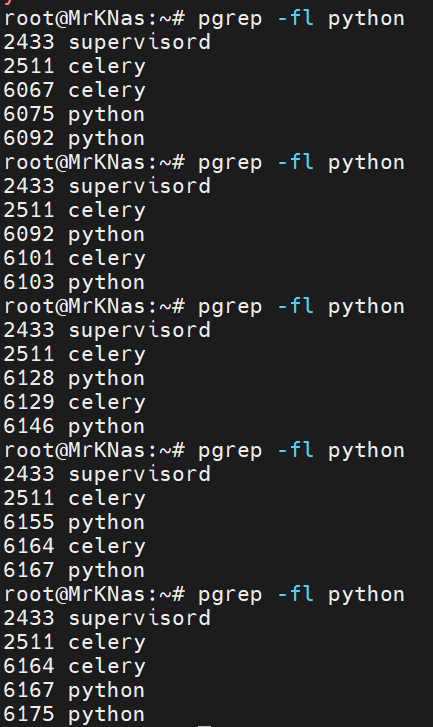Click the first pgrep -fl python command
Image resolution: width=433 pixels, height=727 pixels.
pyautogui.click(x=301, y=19)
